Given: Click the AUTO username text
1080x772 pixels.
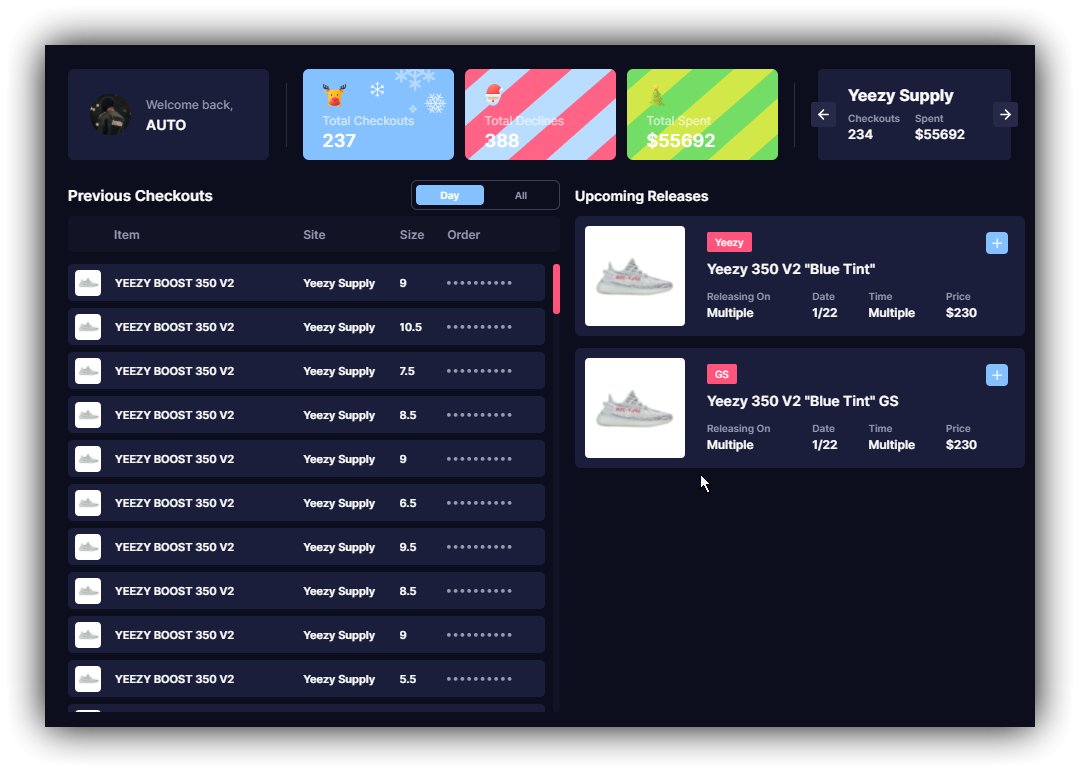Looking at the screenshot, I should [x=166, y=125].
